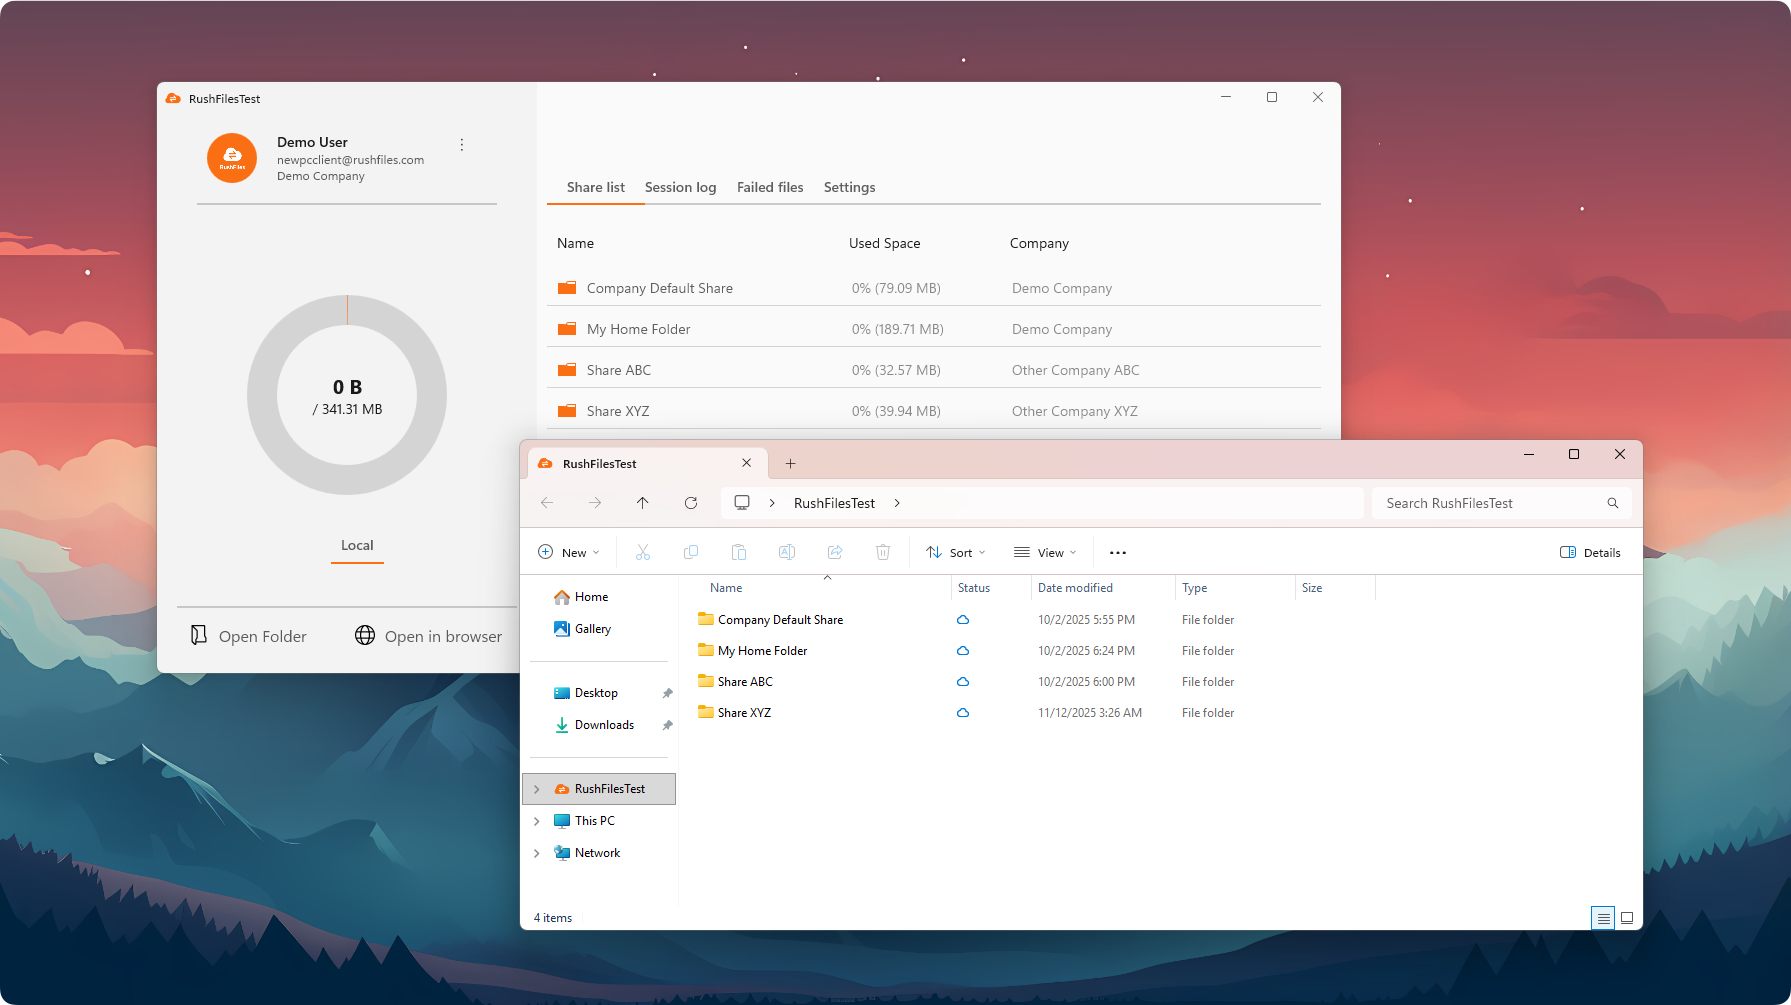The width and height of the screenshot is (1791, 1005).
Task: Add a new Explorer tab with plus
Action: click(x=790, y=464)
